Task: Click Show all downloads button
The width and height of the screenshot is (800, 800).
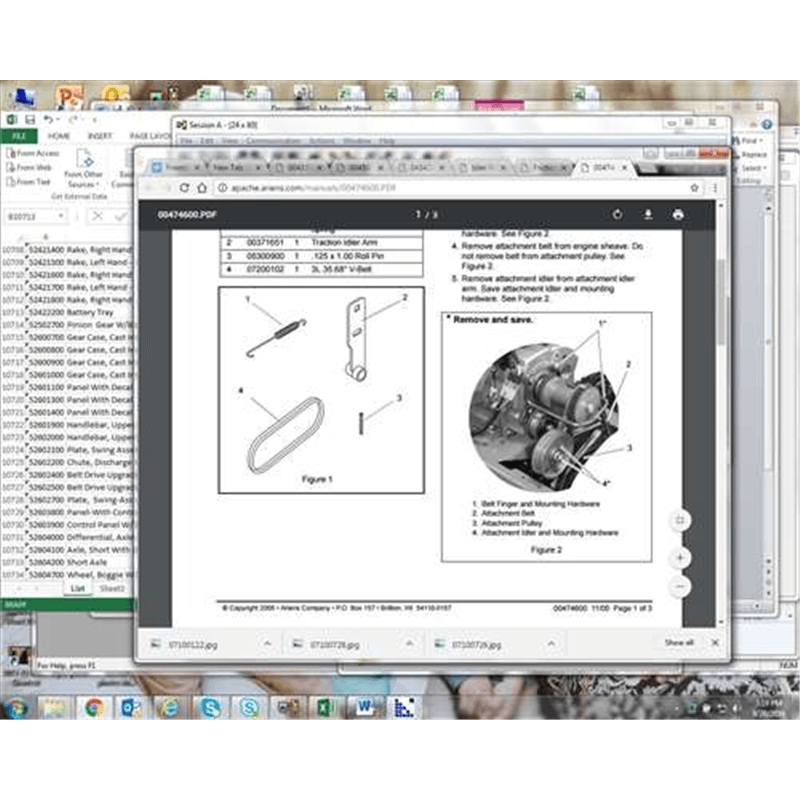Action: point(679,643)
